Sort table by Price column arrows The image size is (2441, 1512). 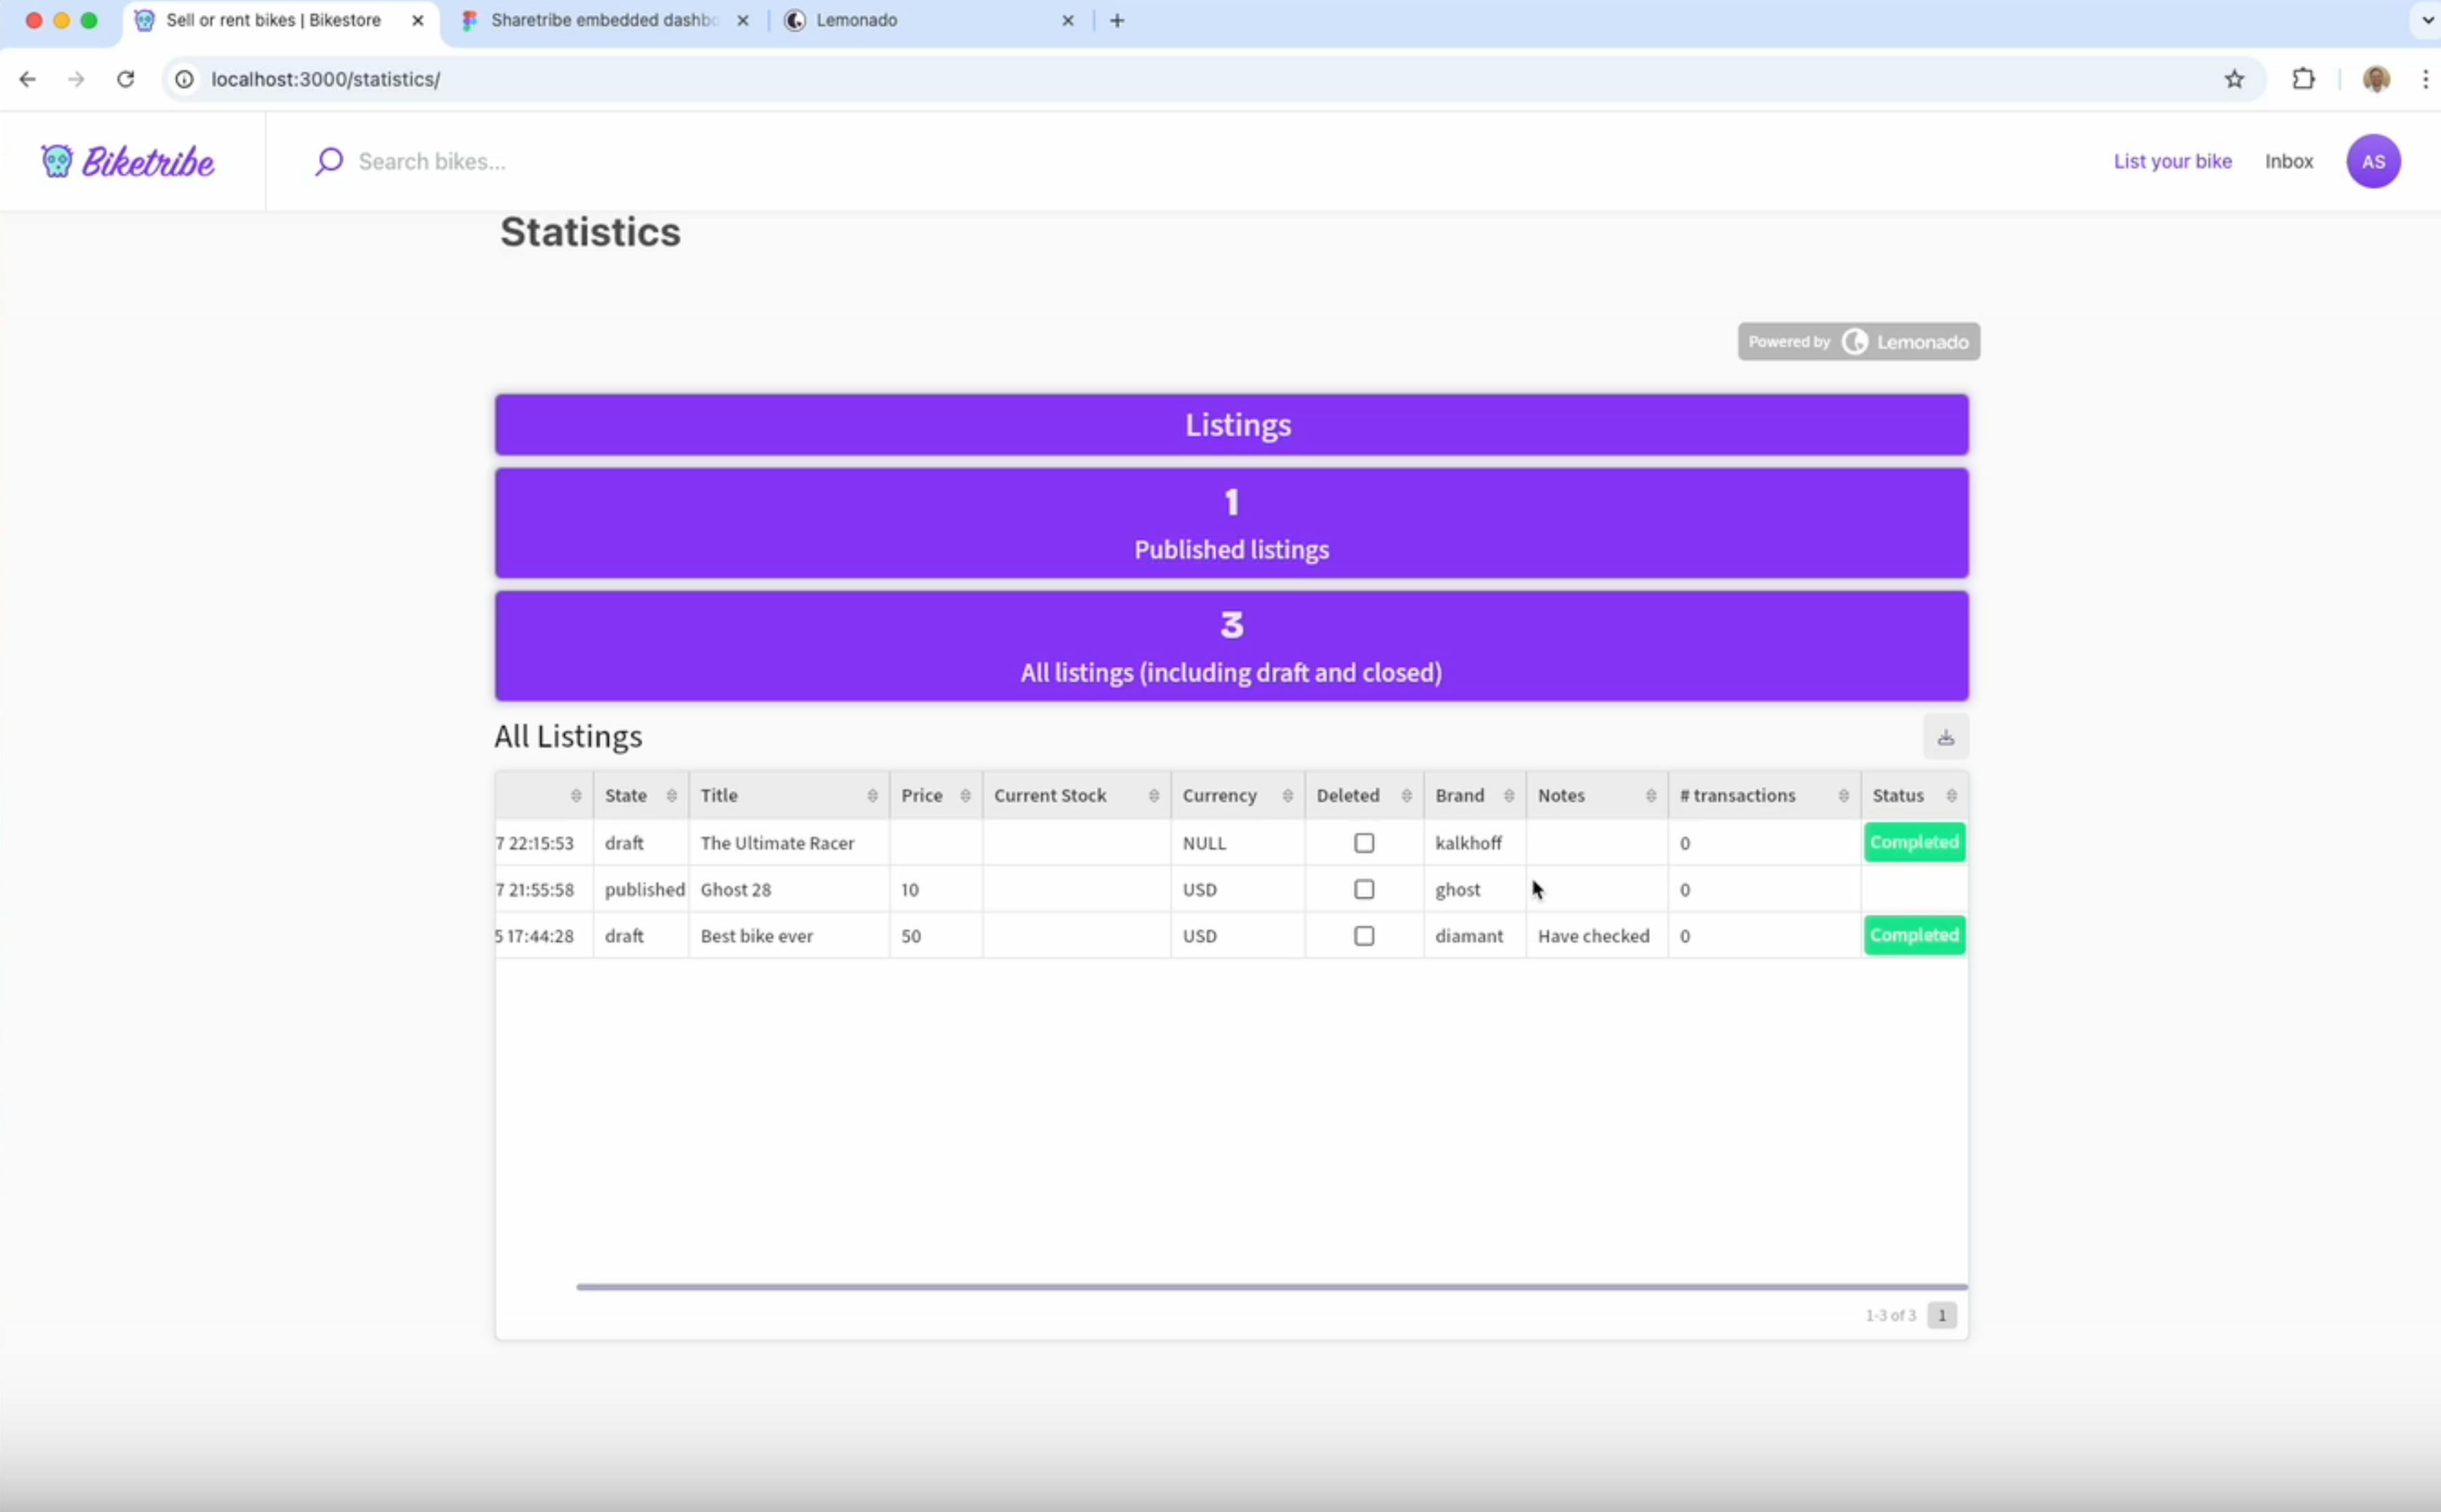click(965, 796)
